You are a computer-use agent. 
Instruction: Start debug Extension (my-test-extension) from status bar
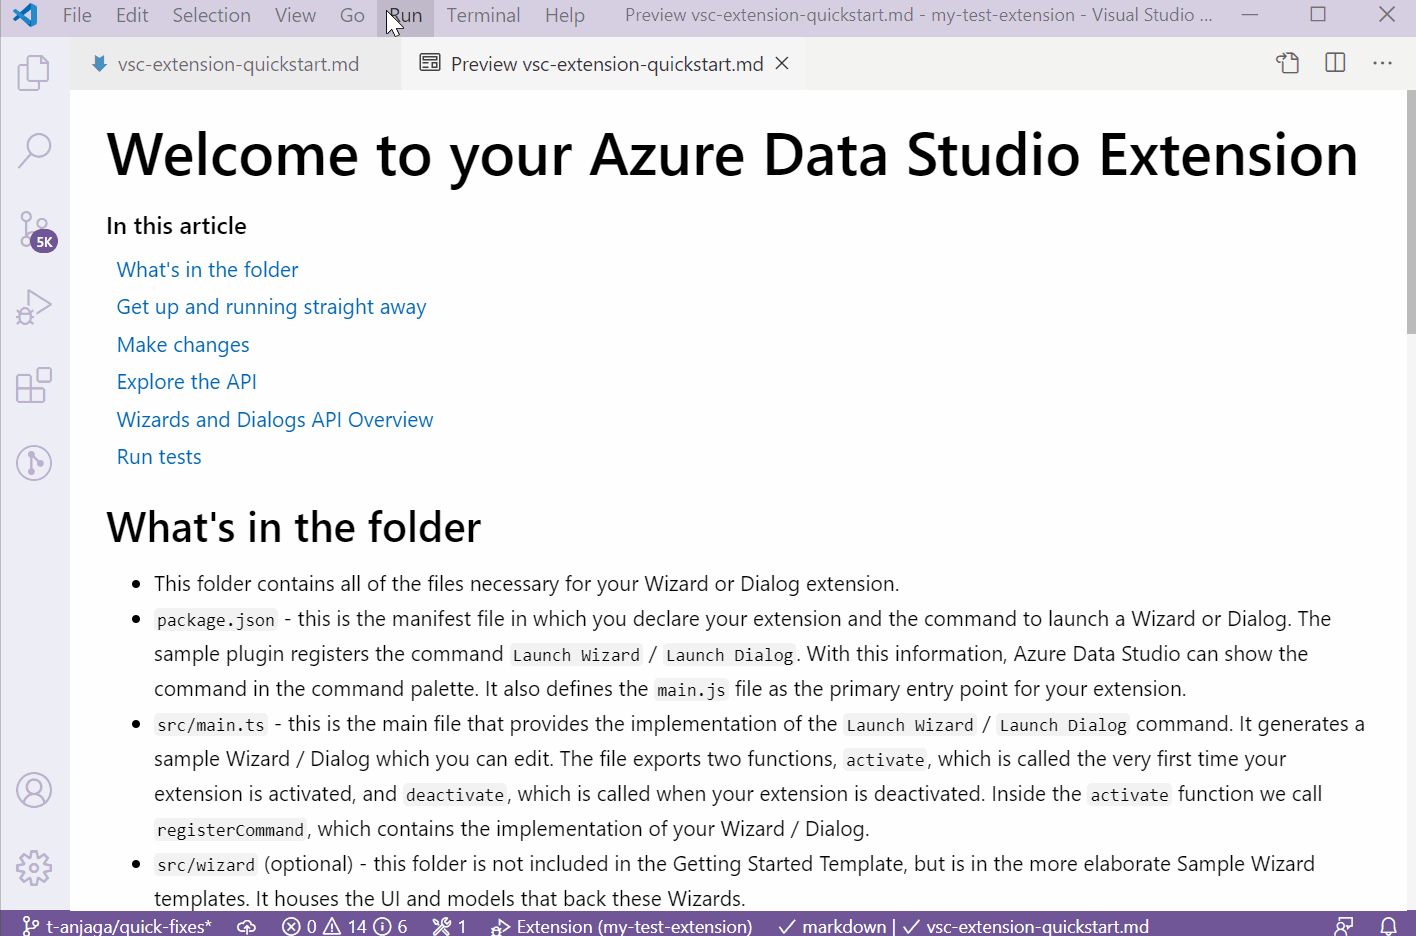(x=621, y=926)
